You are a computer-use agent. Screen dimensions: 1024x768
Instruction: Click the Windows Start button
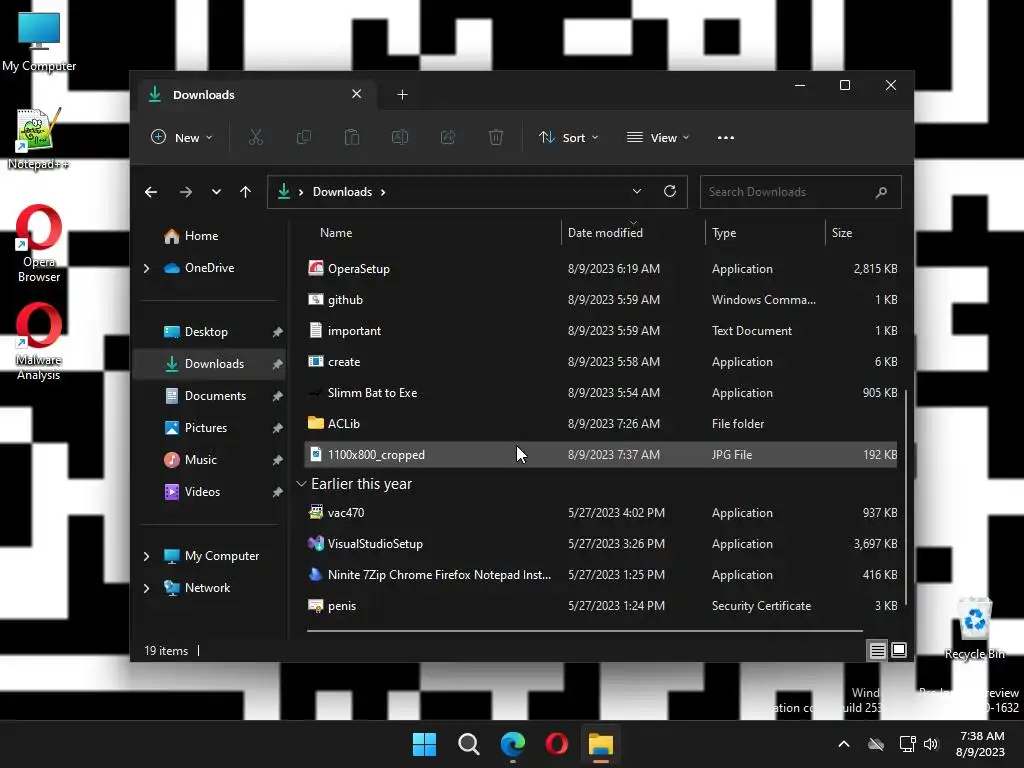[x=424, y=744]
